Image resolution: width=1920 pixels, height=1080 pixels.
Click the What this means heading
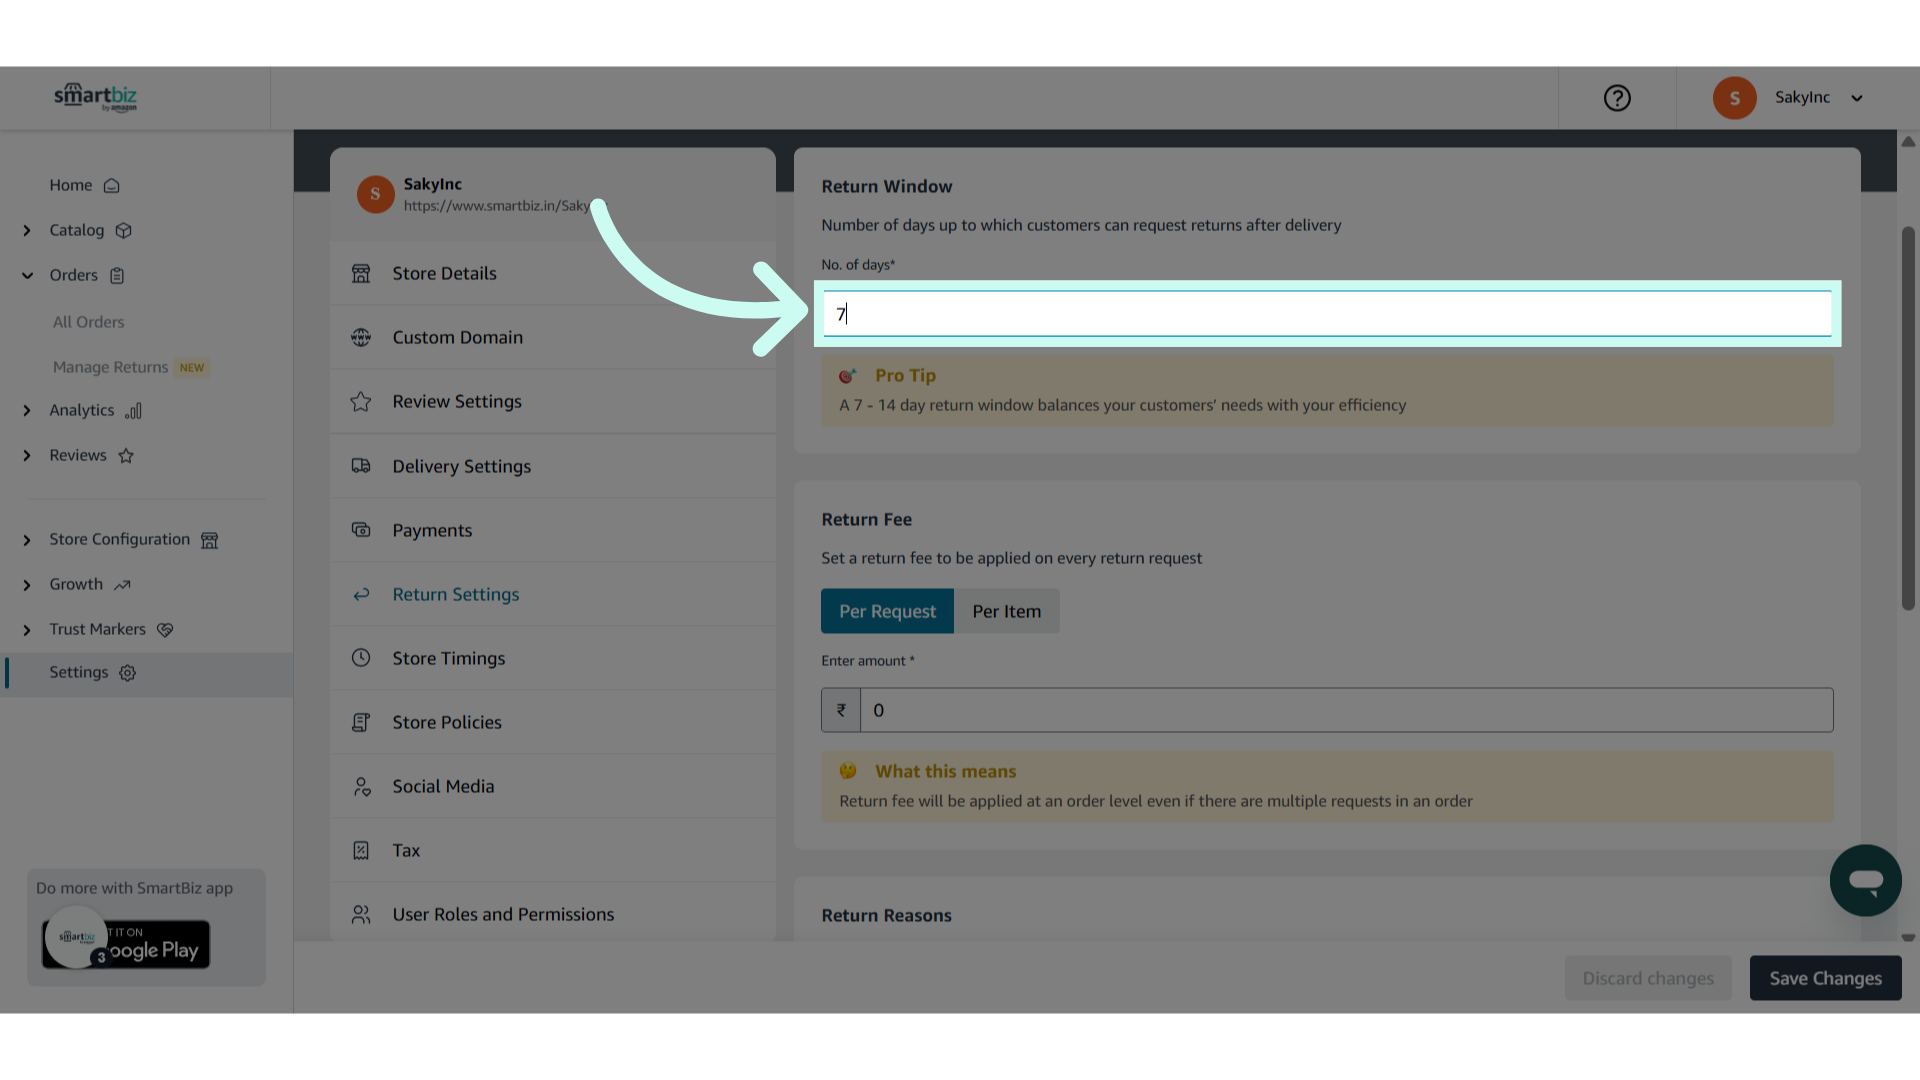coord(945,772)
